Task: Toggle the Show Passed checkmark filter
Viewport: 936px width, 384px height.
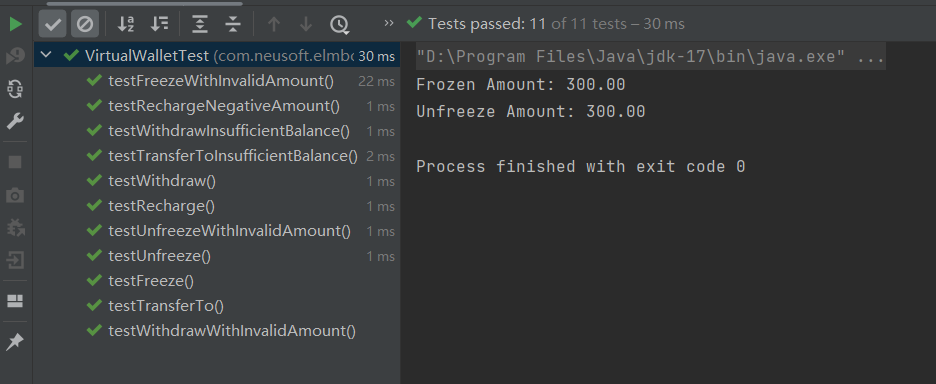Action: (53, 24)
